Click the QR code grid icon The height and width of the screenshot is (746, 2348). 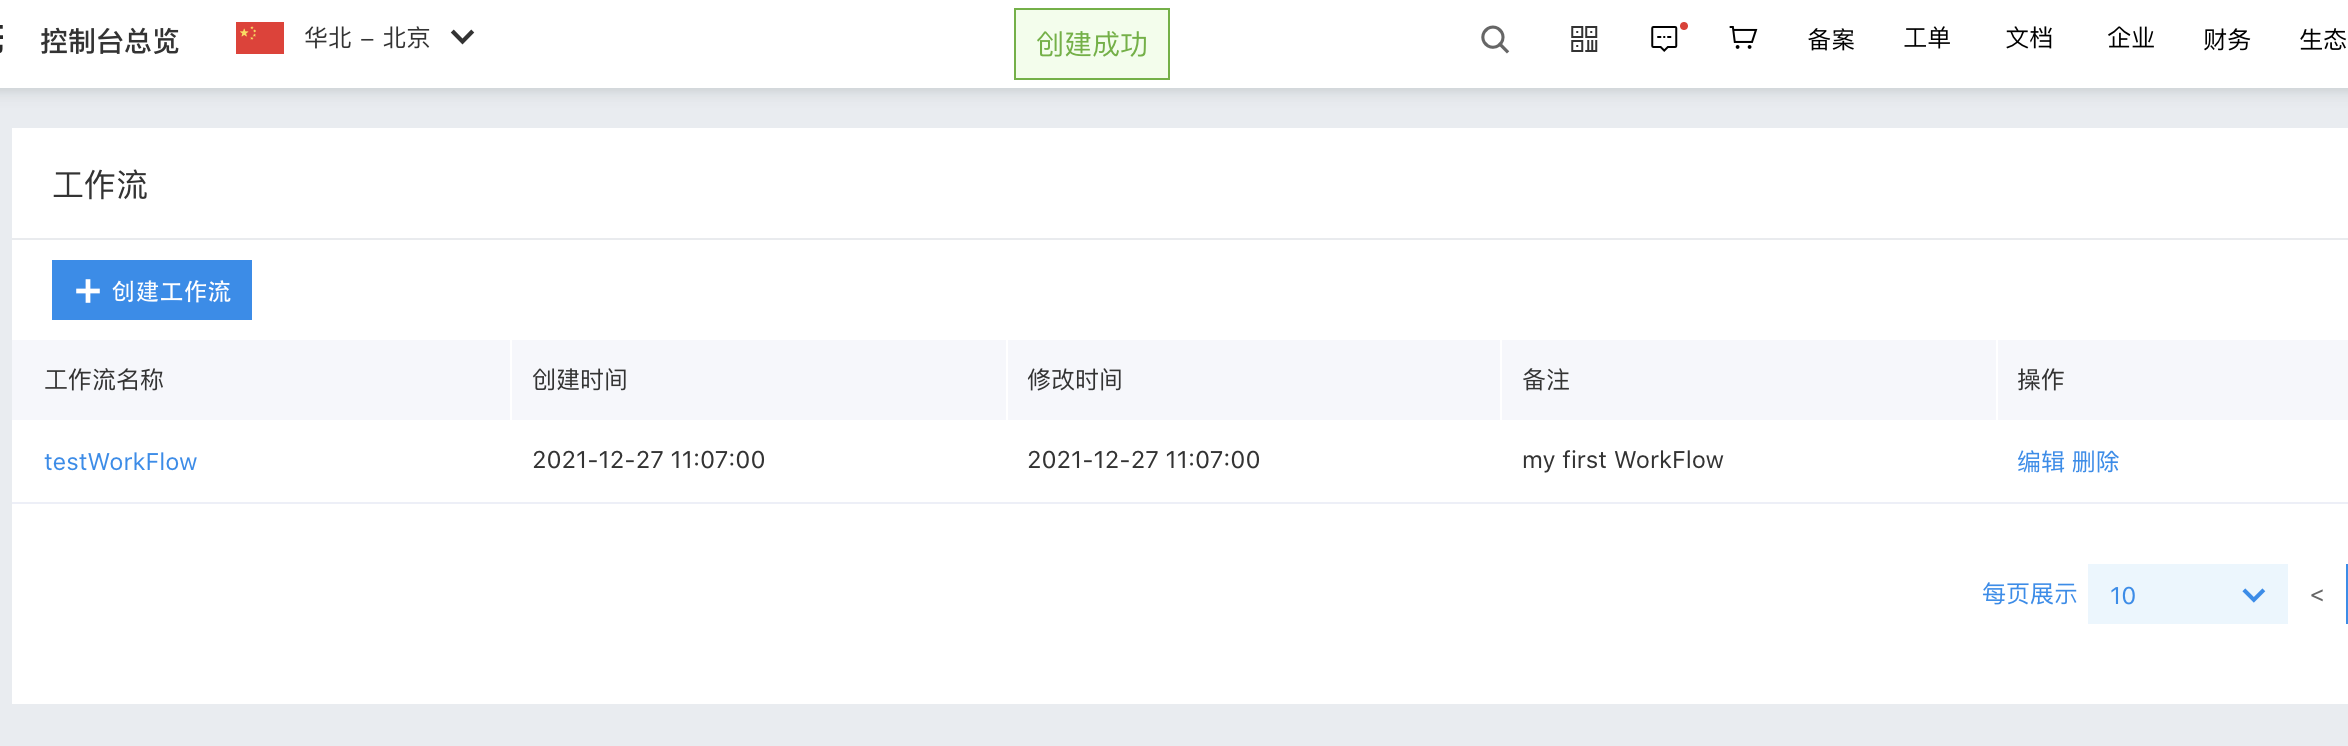[x=1584, y=39]
